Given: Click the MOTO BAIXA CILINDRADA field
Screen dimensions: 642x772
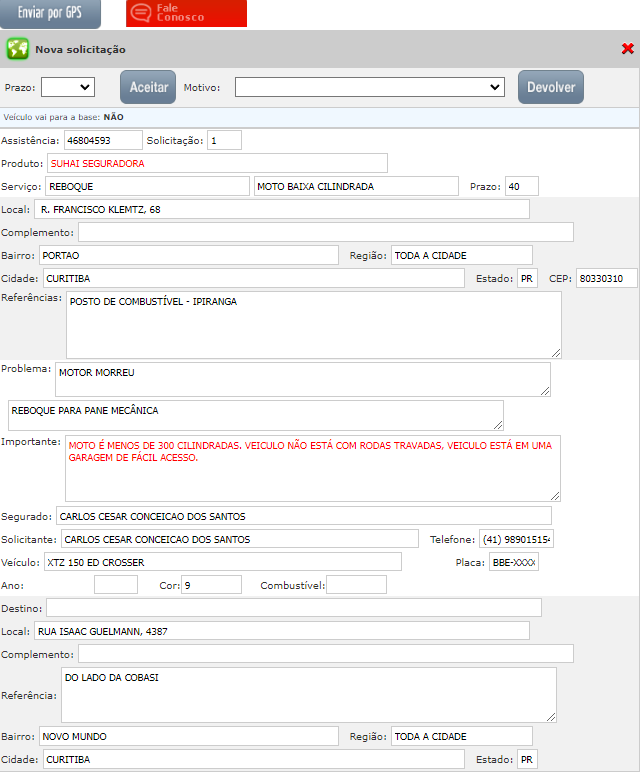Looking at the screenshot, I should tap(356, 187).
